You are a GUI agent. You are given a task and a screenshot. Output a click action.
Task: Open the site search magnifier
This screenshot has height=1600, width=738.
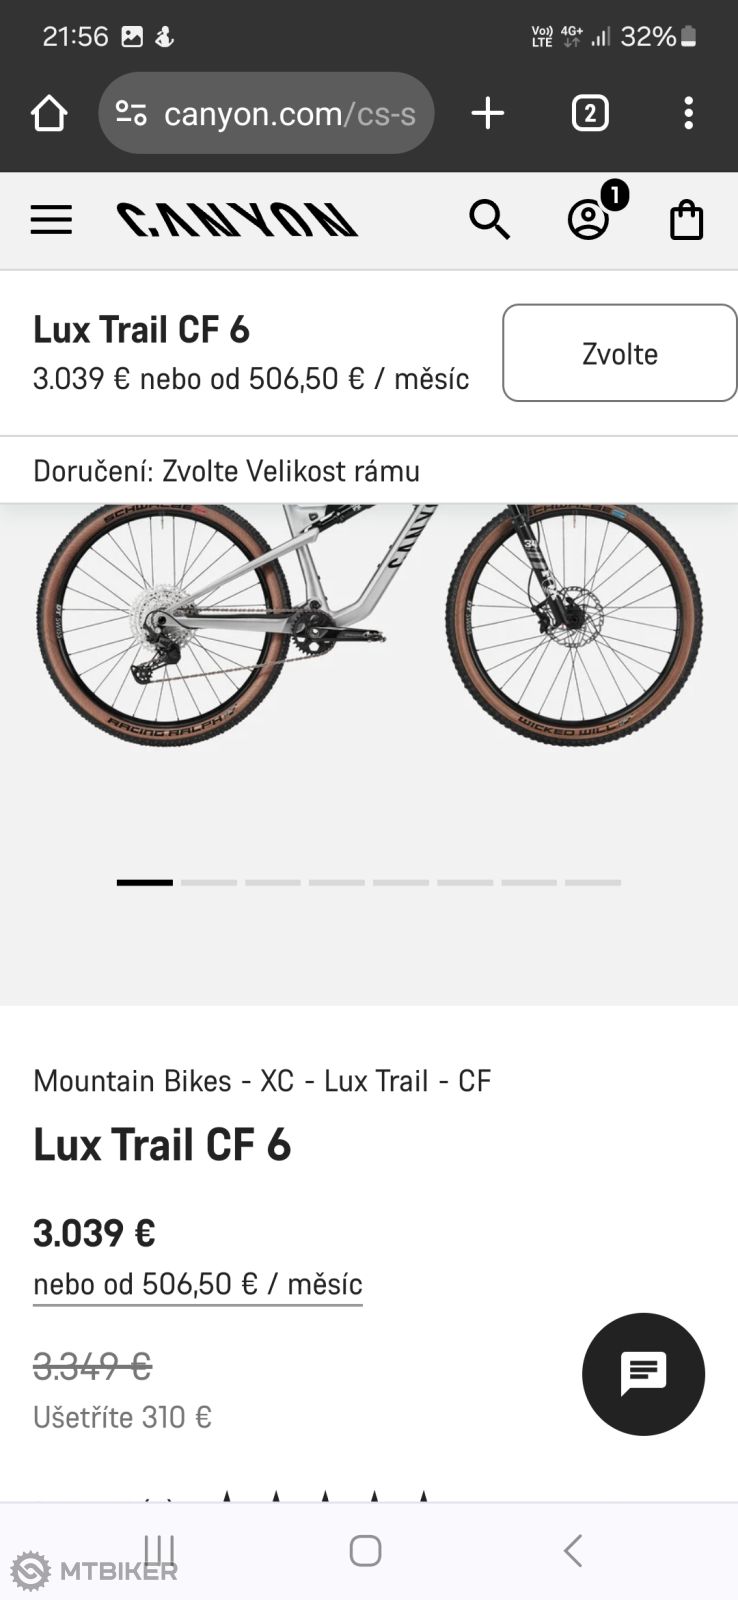489,220
